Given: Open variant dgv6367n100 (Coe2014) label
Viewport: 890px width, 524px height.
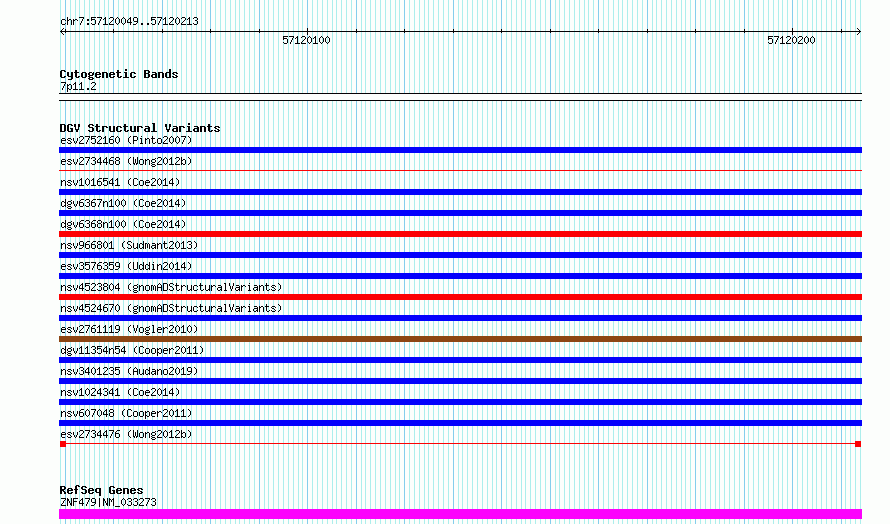Looking at the screenshot, I should pyautogui.click(x=123, y=203).
